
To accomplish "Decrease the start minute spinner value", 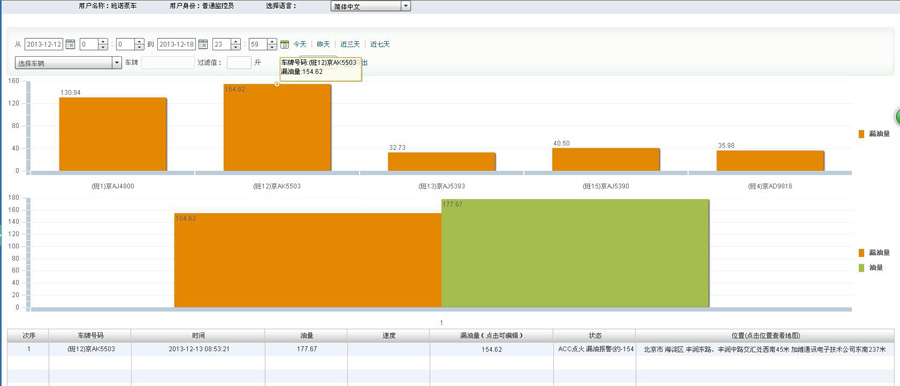I will click(139, 47).
